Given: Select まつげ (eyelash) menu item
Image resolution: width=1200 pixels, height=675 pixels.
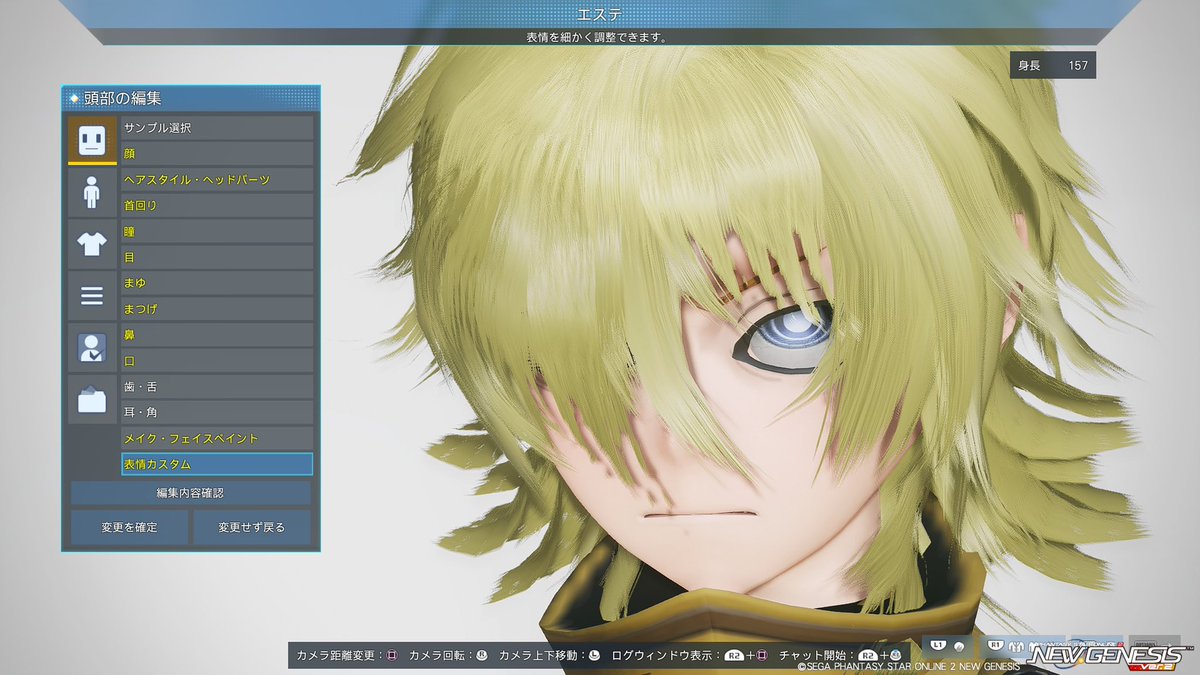Looking at the screenshot, I should pyautogui.click(x=217, y=309).
